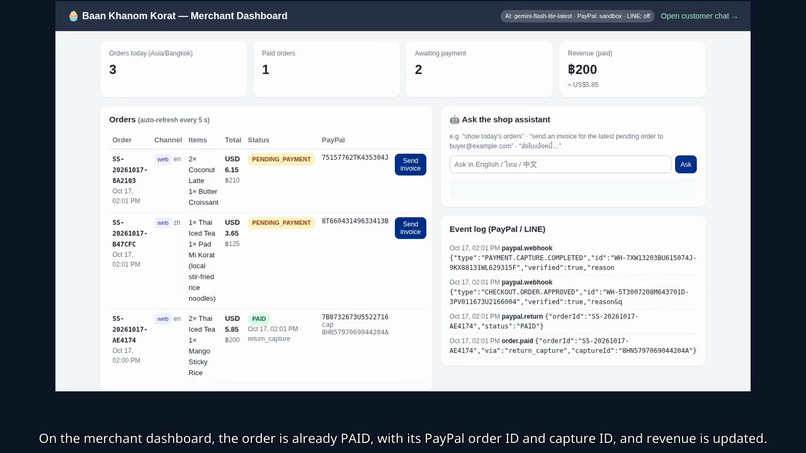Click PayPal ID 7B8732673U5522716
Viewport: 806px width, 453px height.
pyautogui.click(x=355, y=317)
